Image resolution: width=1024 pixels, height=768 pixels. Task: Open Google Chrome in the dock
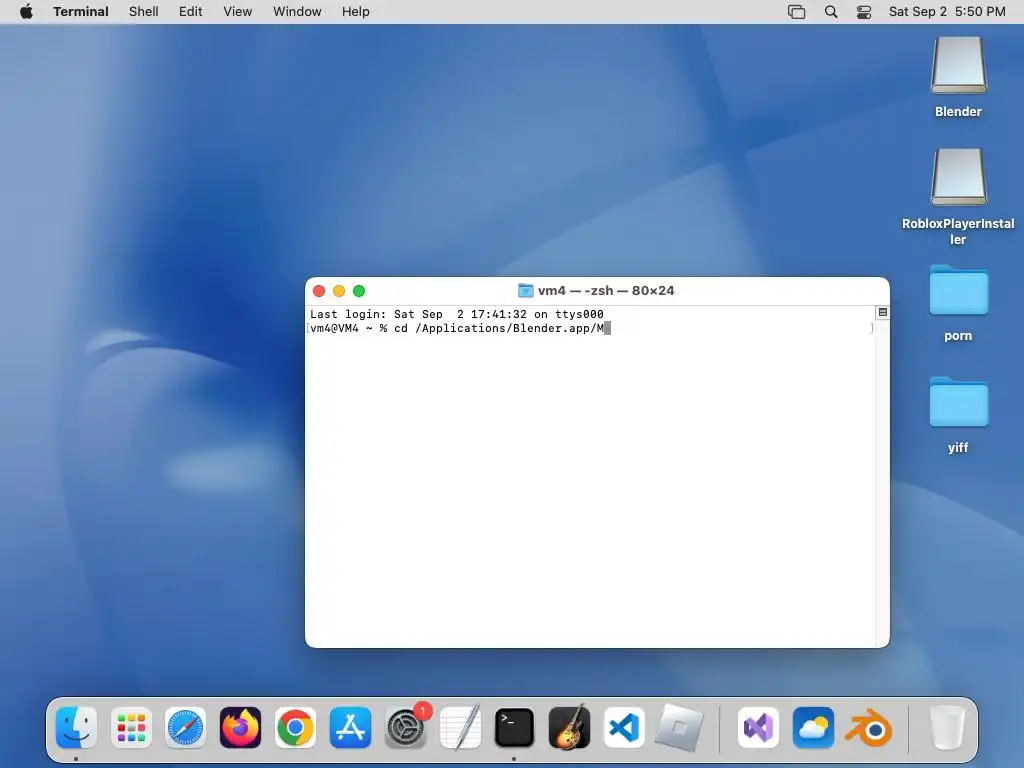(295, 728)
